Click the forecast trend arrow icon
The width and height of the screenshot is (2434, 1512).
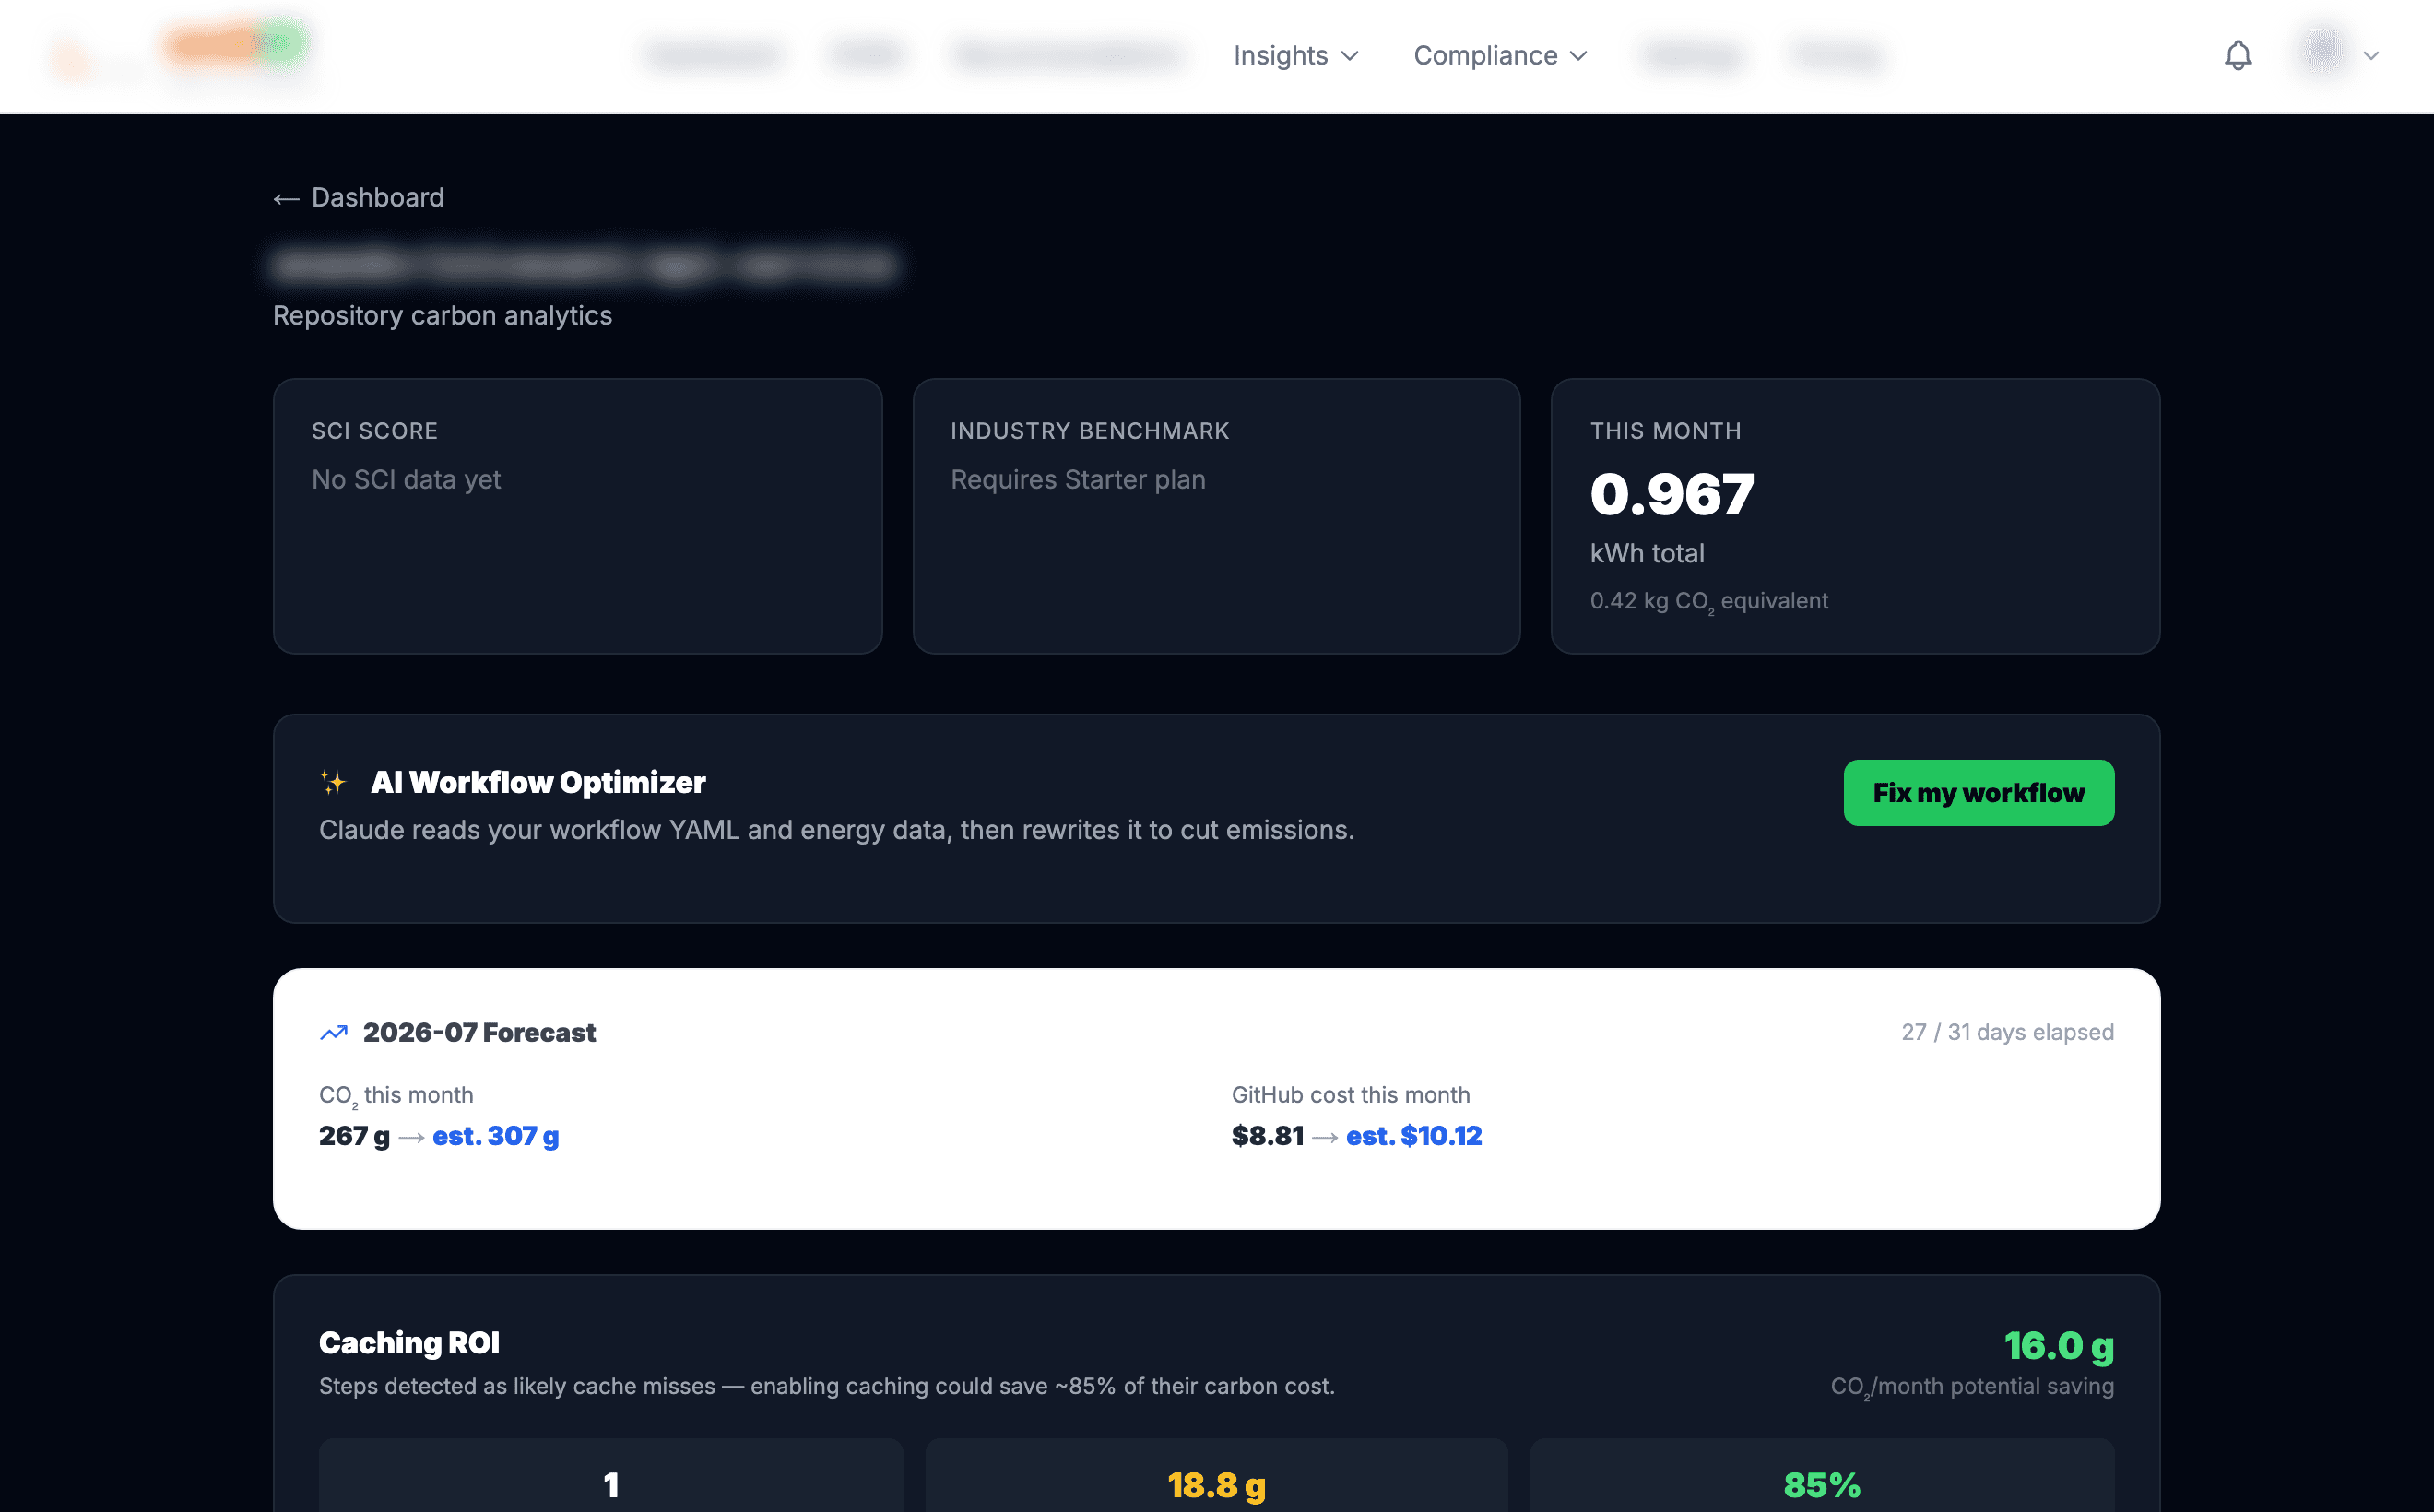pyautogui.click(x=334, y=1032)
